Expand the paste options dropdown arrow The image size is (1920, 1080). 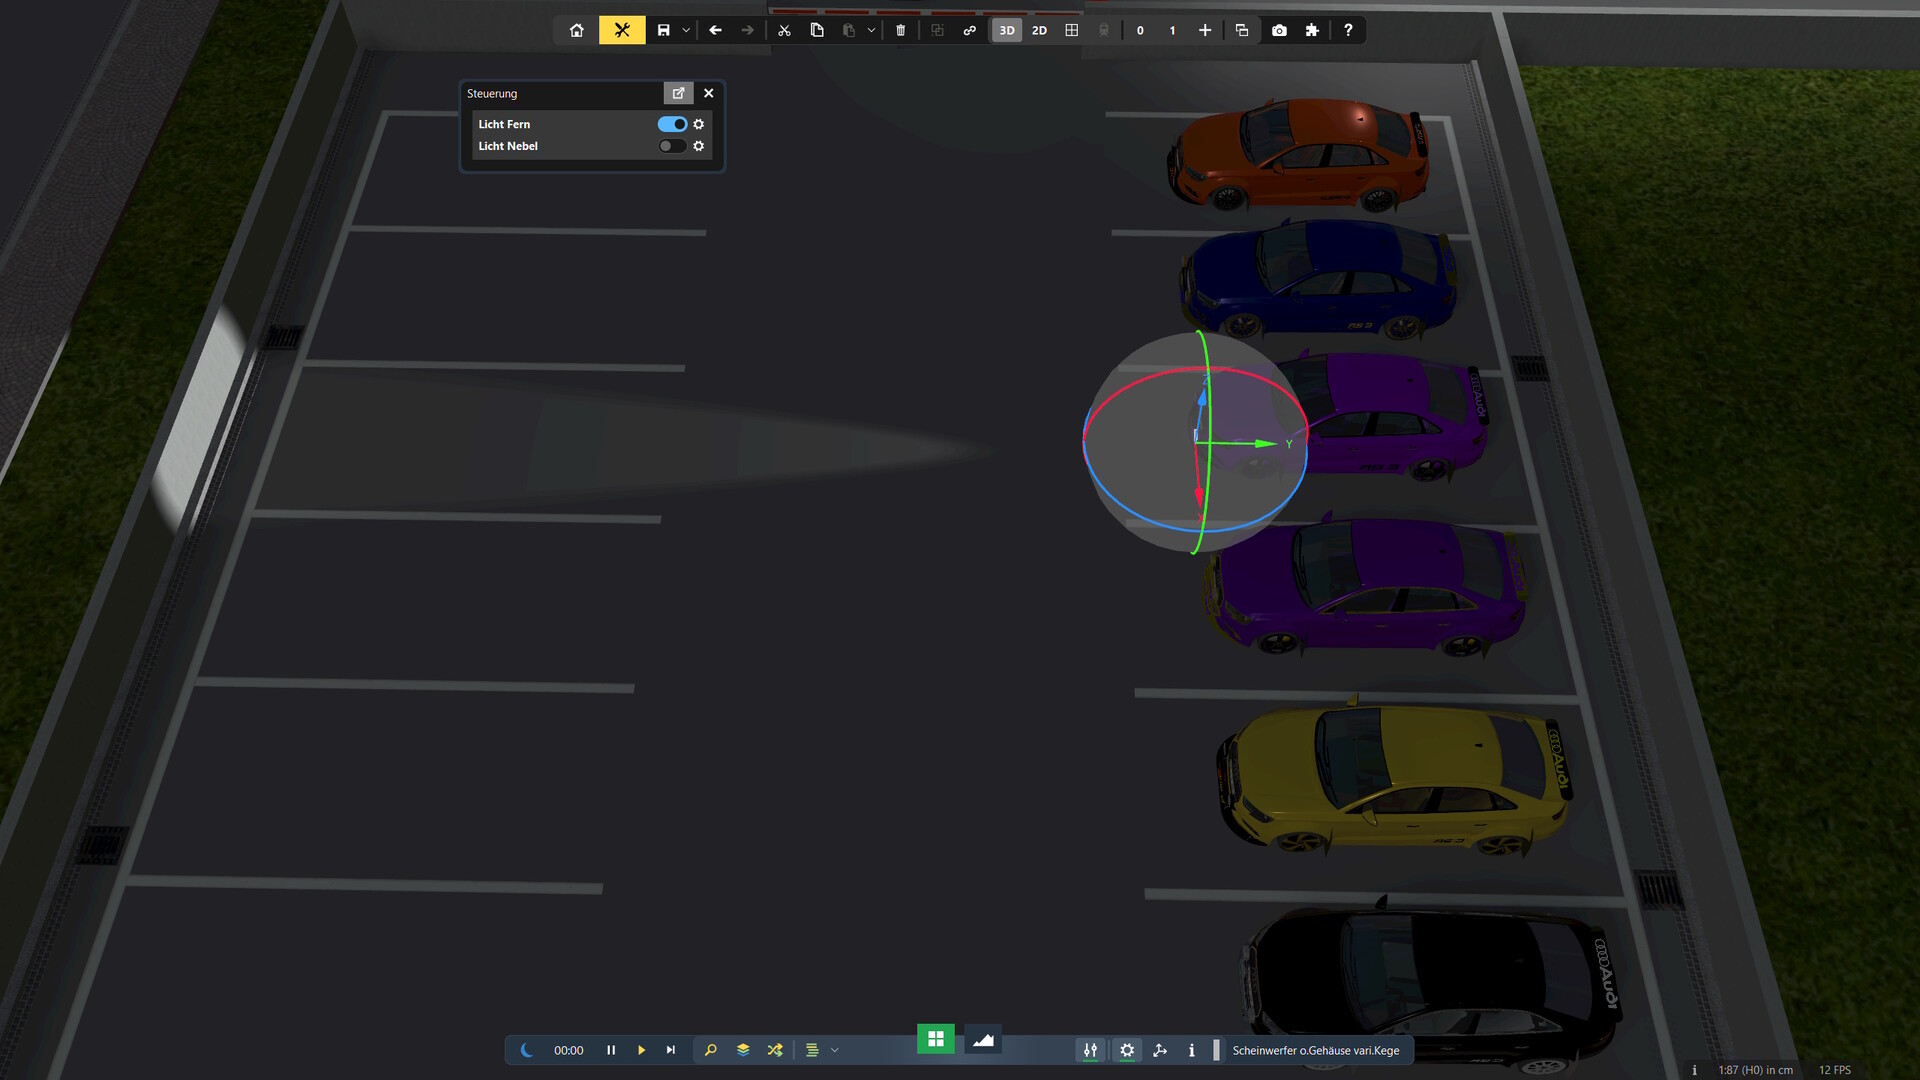click(x=871, y=30)
